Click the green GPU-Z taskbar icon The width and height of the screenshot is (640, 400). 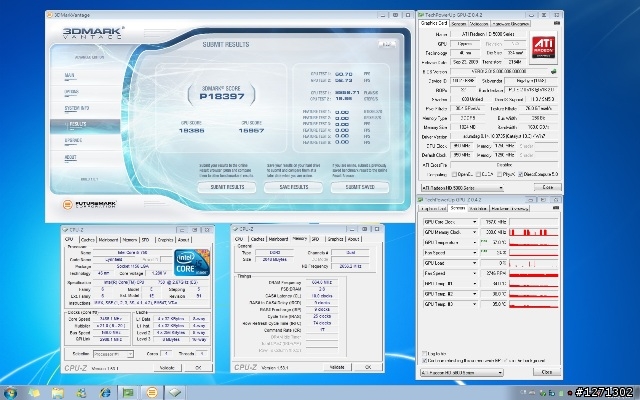pos(128,393)
